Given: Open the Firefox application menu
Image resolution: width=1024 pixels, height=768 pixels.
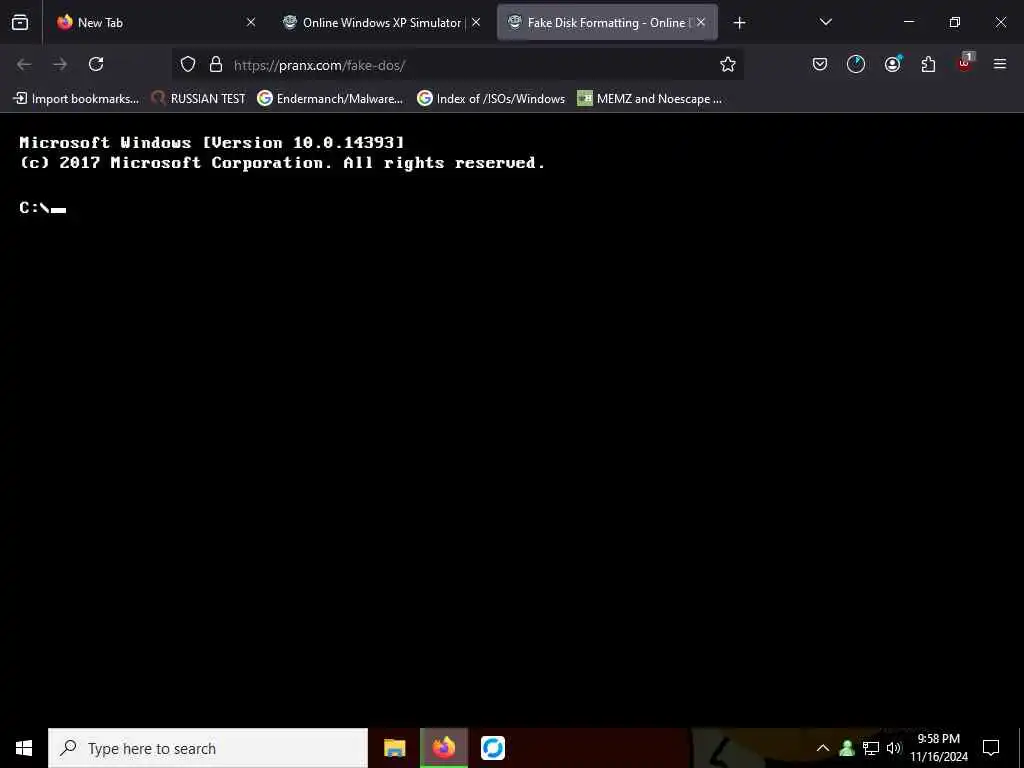Looking at the screenshot, I should [1000, 64].
